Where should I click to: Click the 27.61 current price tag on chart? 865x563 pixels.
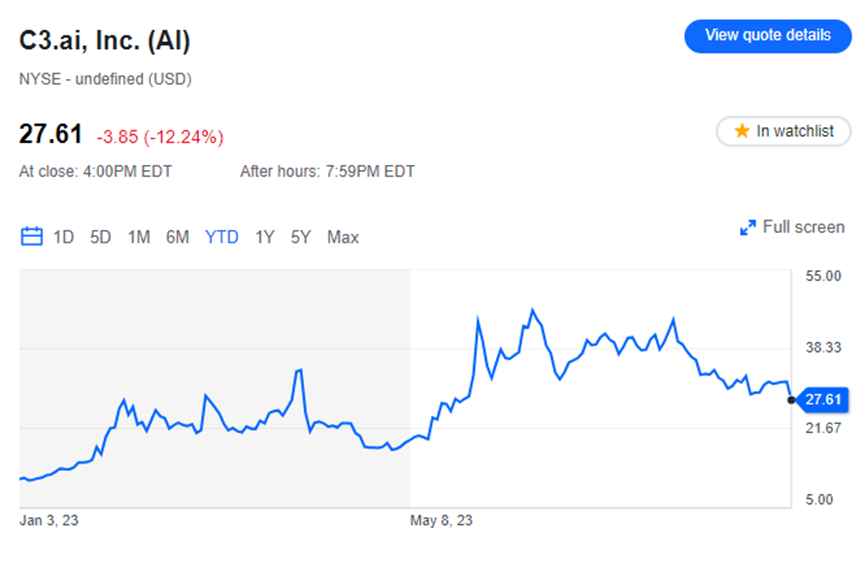(825, 400)
